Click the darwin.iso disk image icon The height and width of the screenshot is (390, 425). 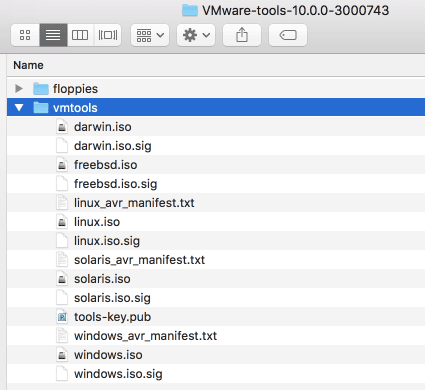62,127
